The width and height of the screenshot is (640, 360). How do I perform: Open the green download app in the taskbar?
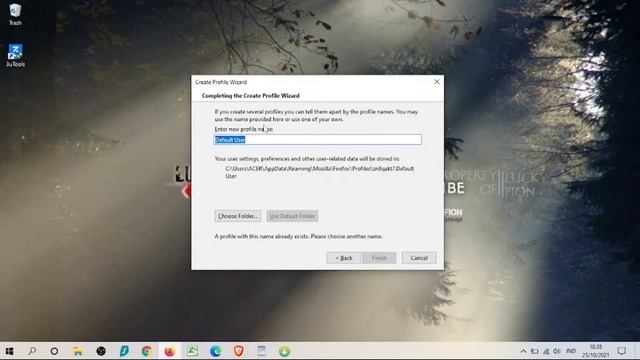tap(284, 351)
